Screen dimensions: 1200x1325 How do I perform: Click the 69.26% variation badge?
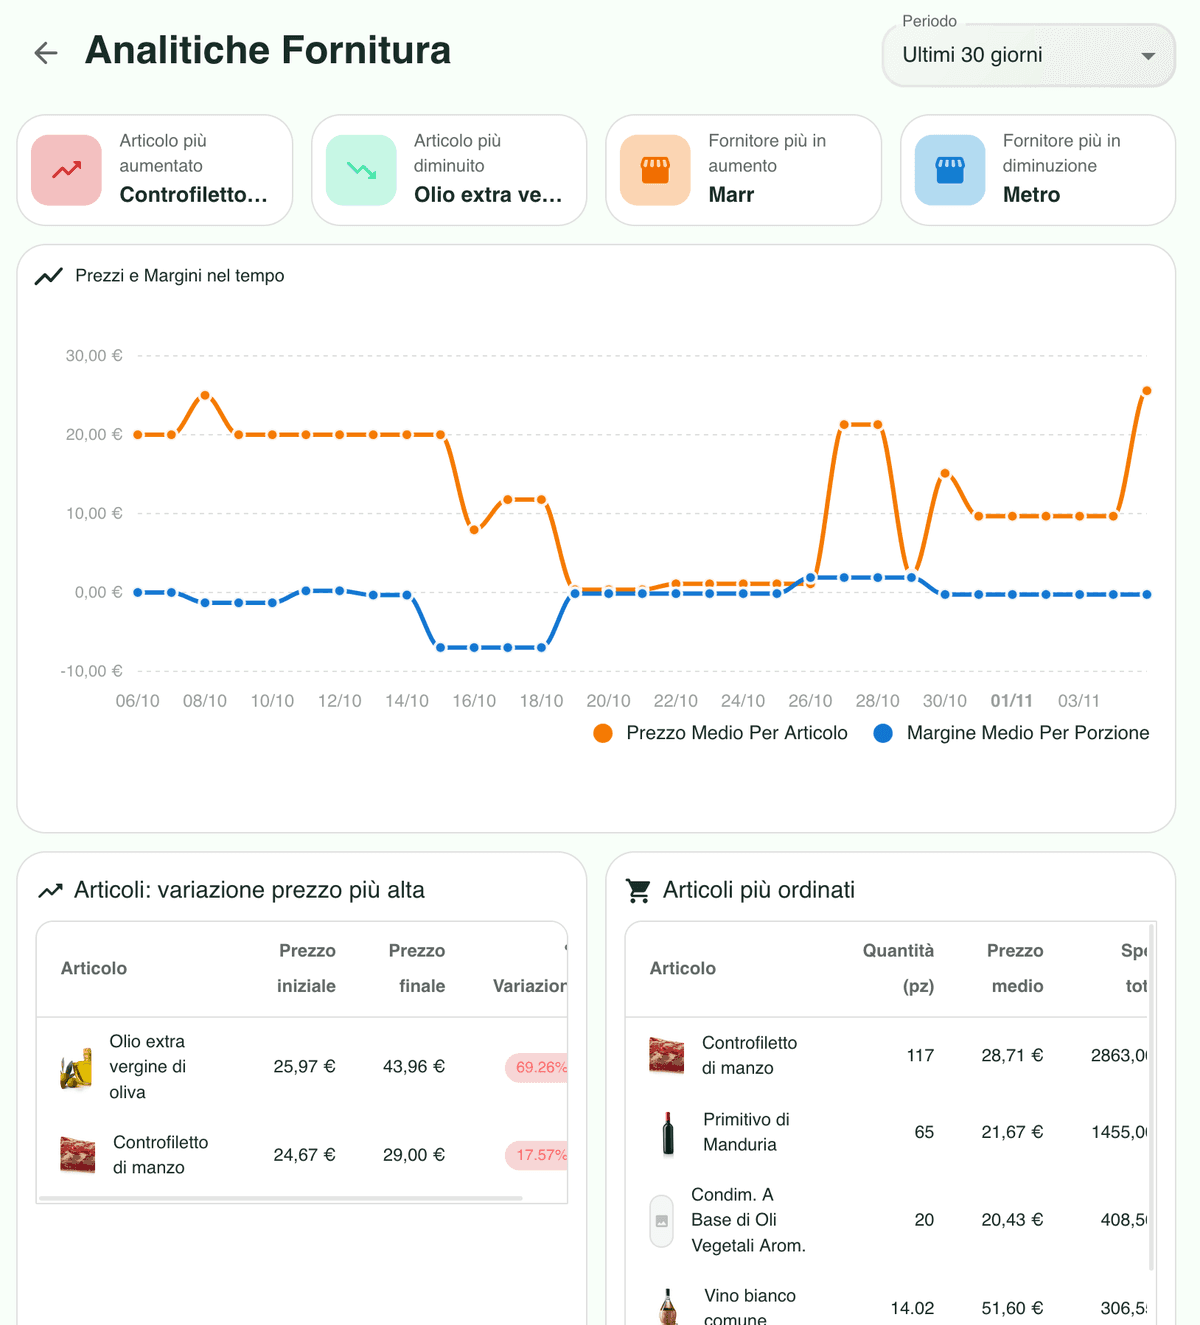coord(538,1067)
